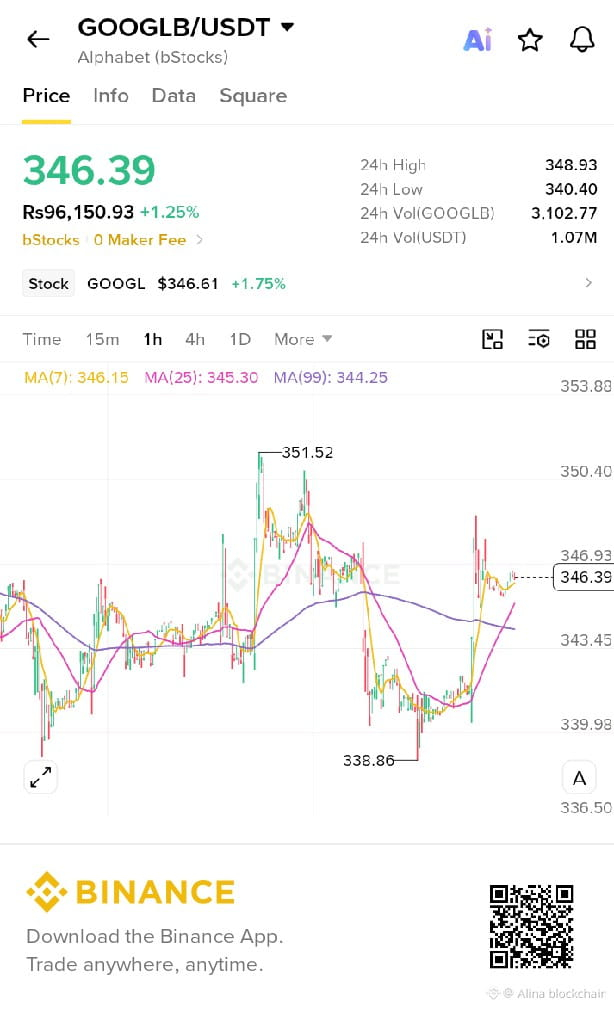Click the +1.75% stock change

coord(258,284)
